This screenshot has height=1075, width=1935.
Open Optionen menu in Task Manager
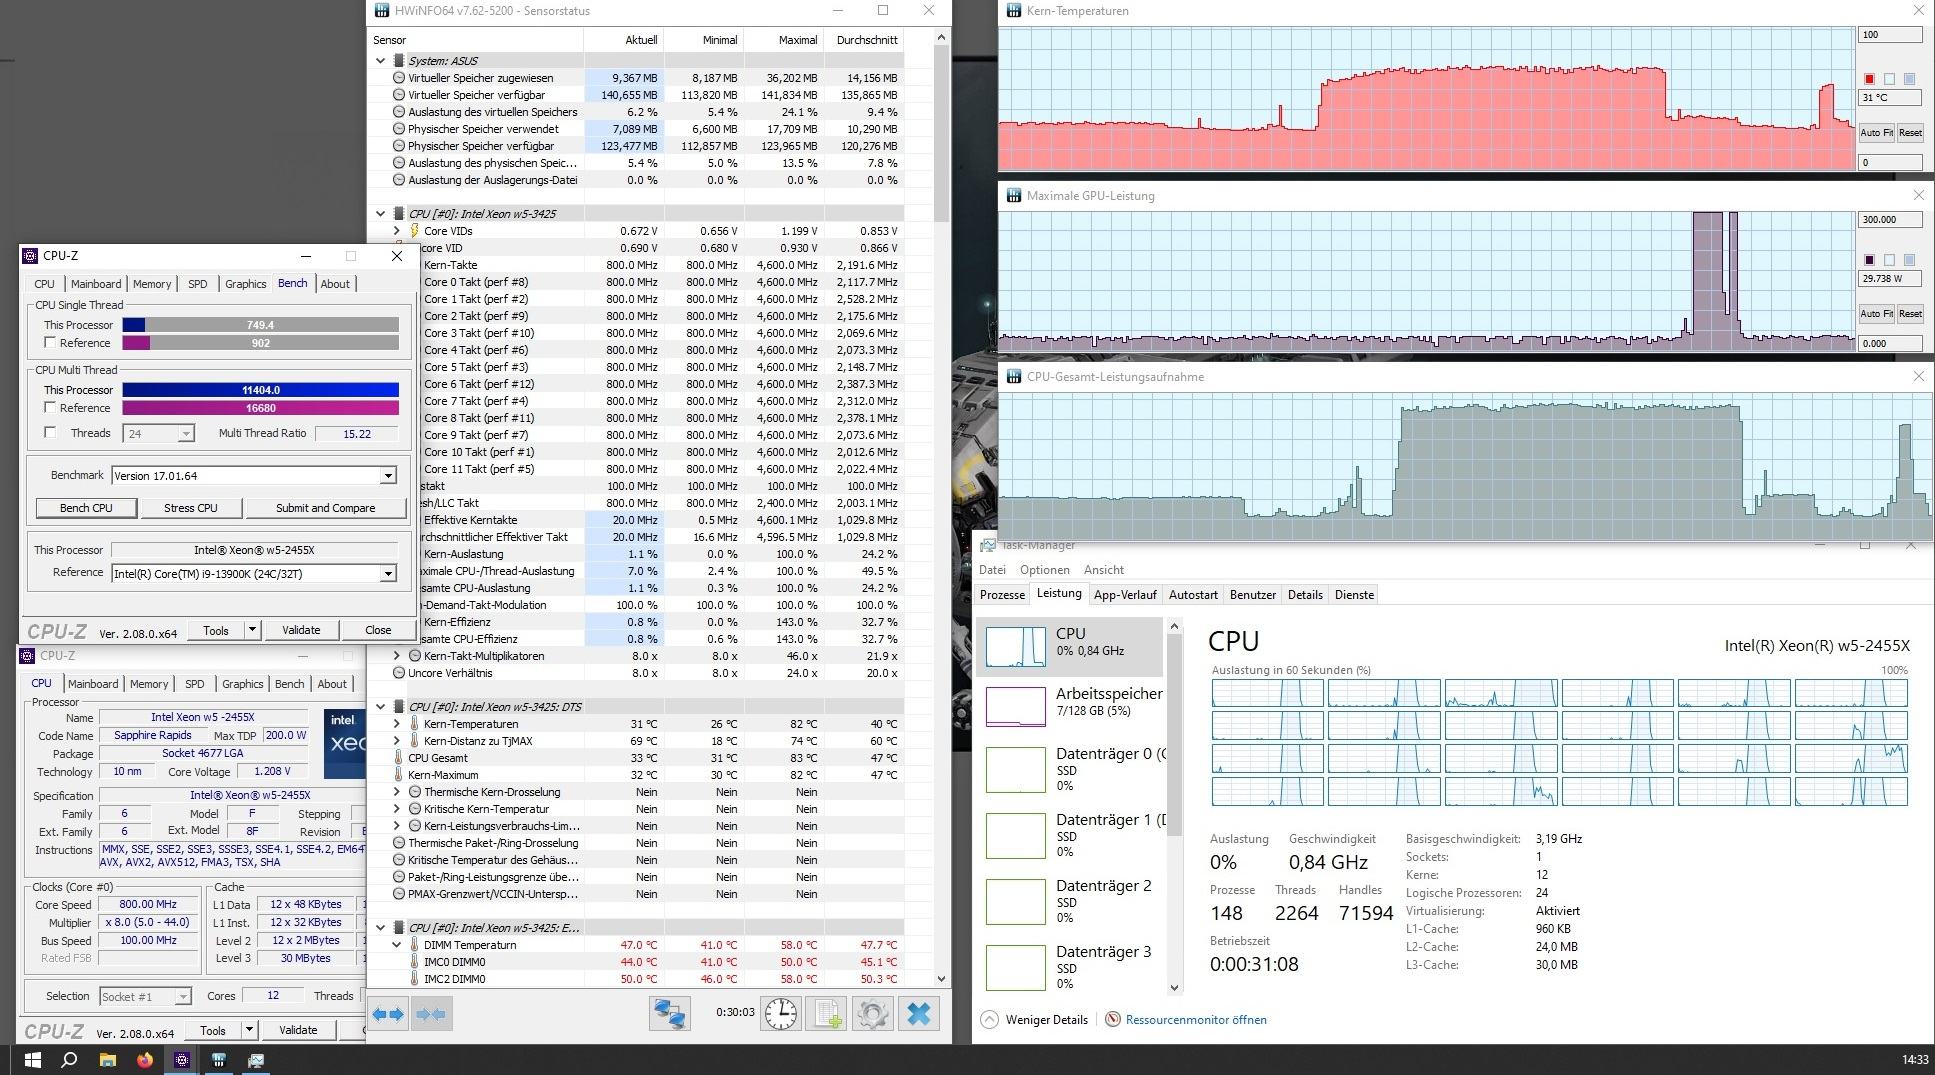[1044, 570]
